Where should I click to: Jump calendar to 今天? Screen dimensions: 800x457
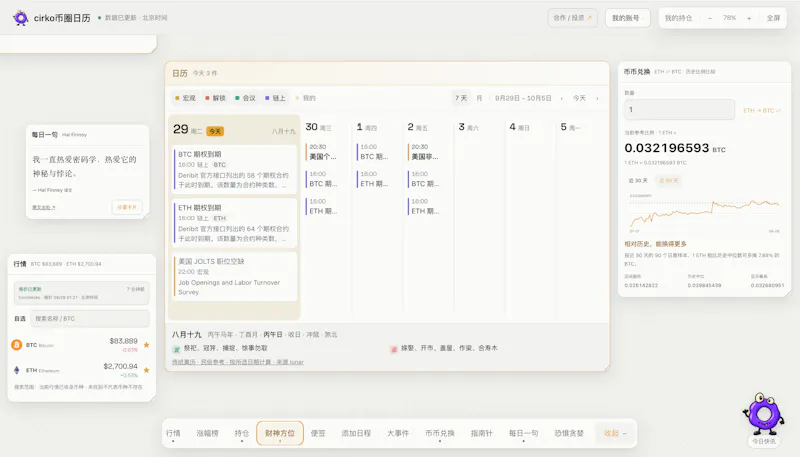pyautogui.click(x=579, y=98)
